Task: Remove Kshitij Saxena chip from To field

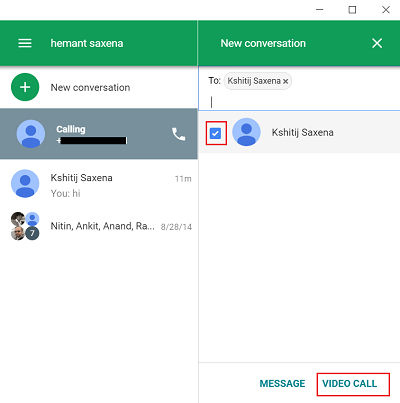Action: pos(286,81)
